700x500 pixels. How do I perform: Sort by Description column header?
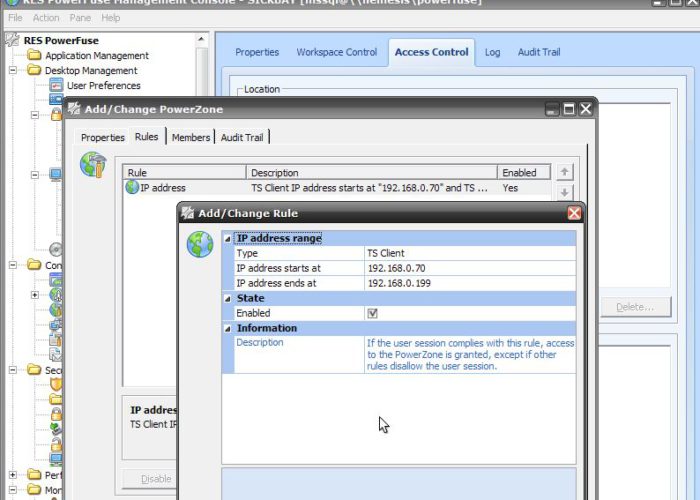(371, 173)
